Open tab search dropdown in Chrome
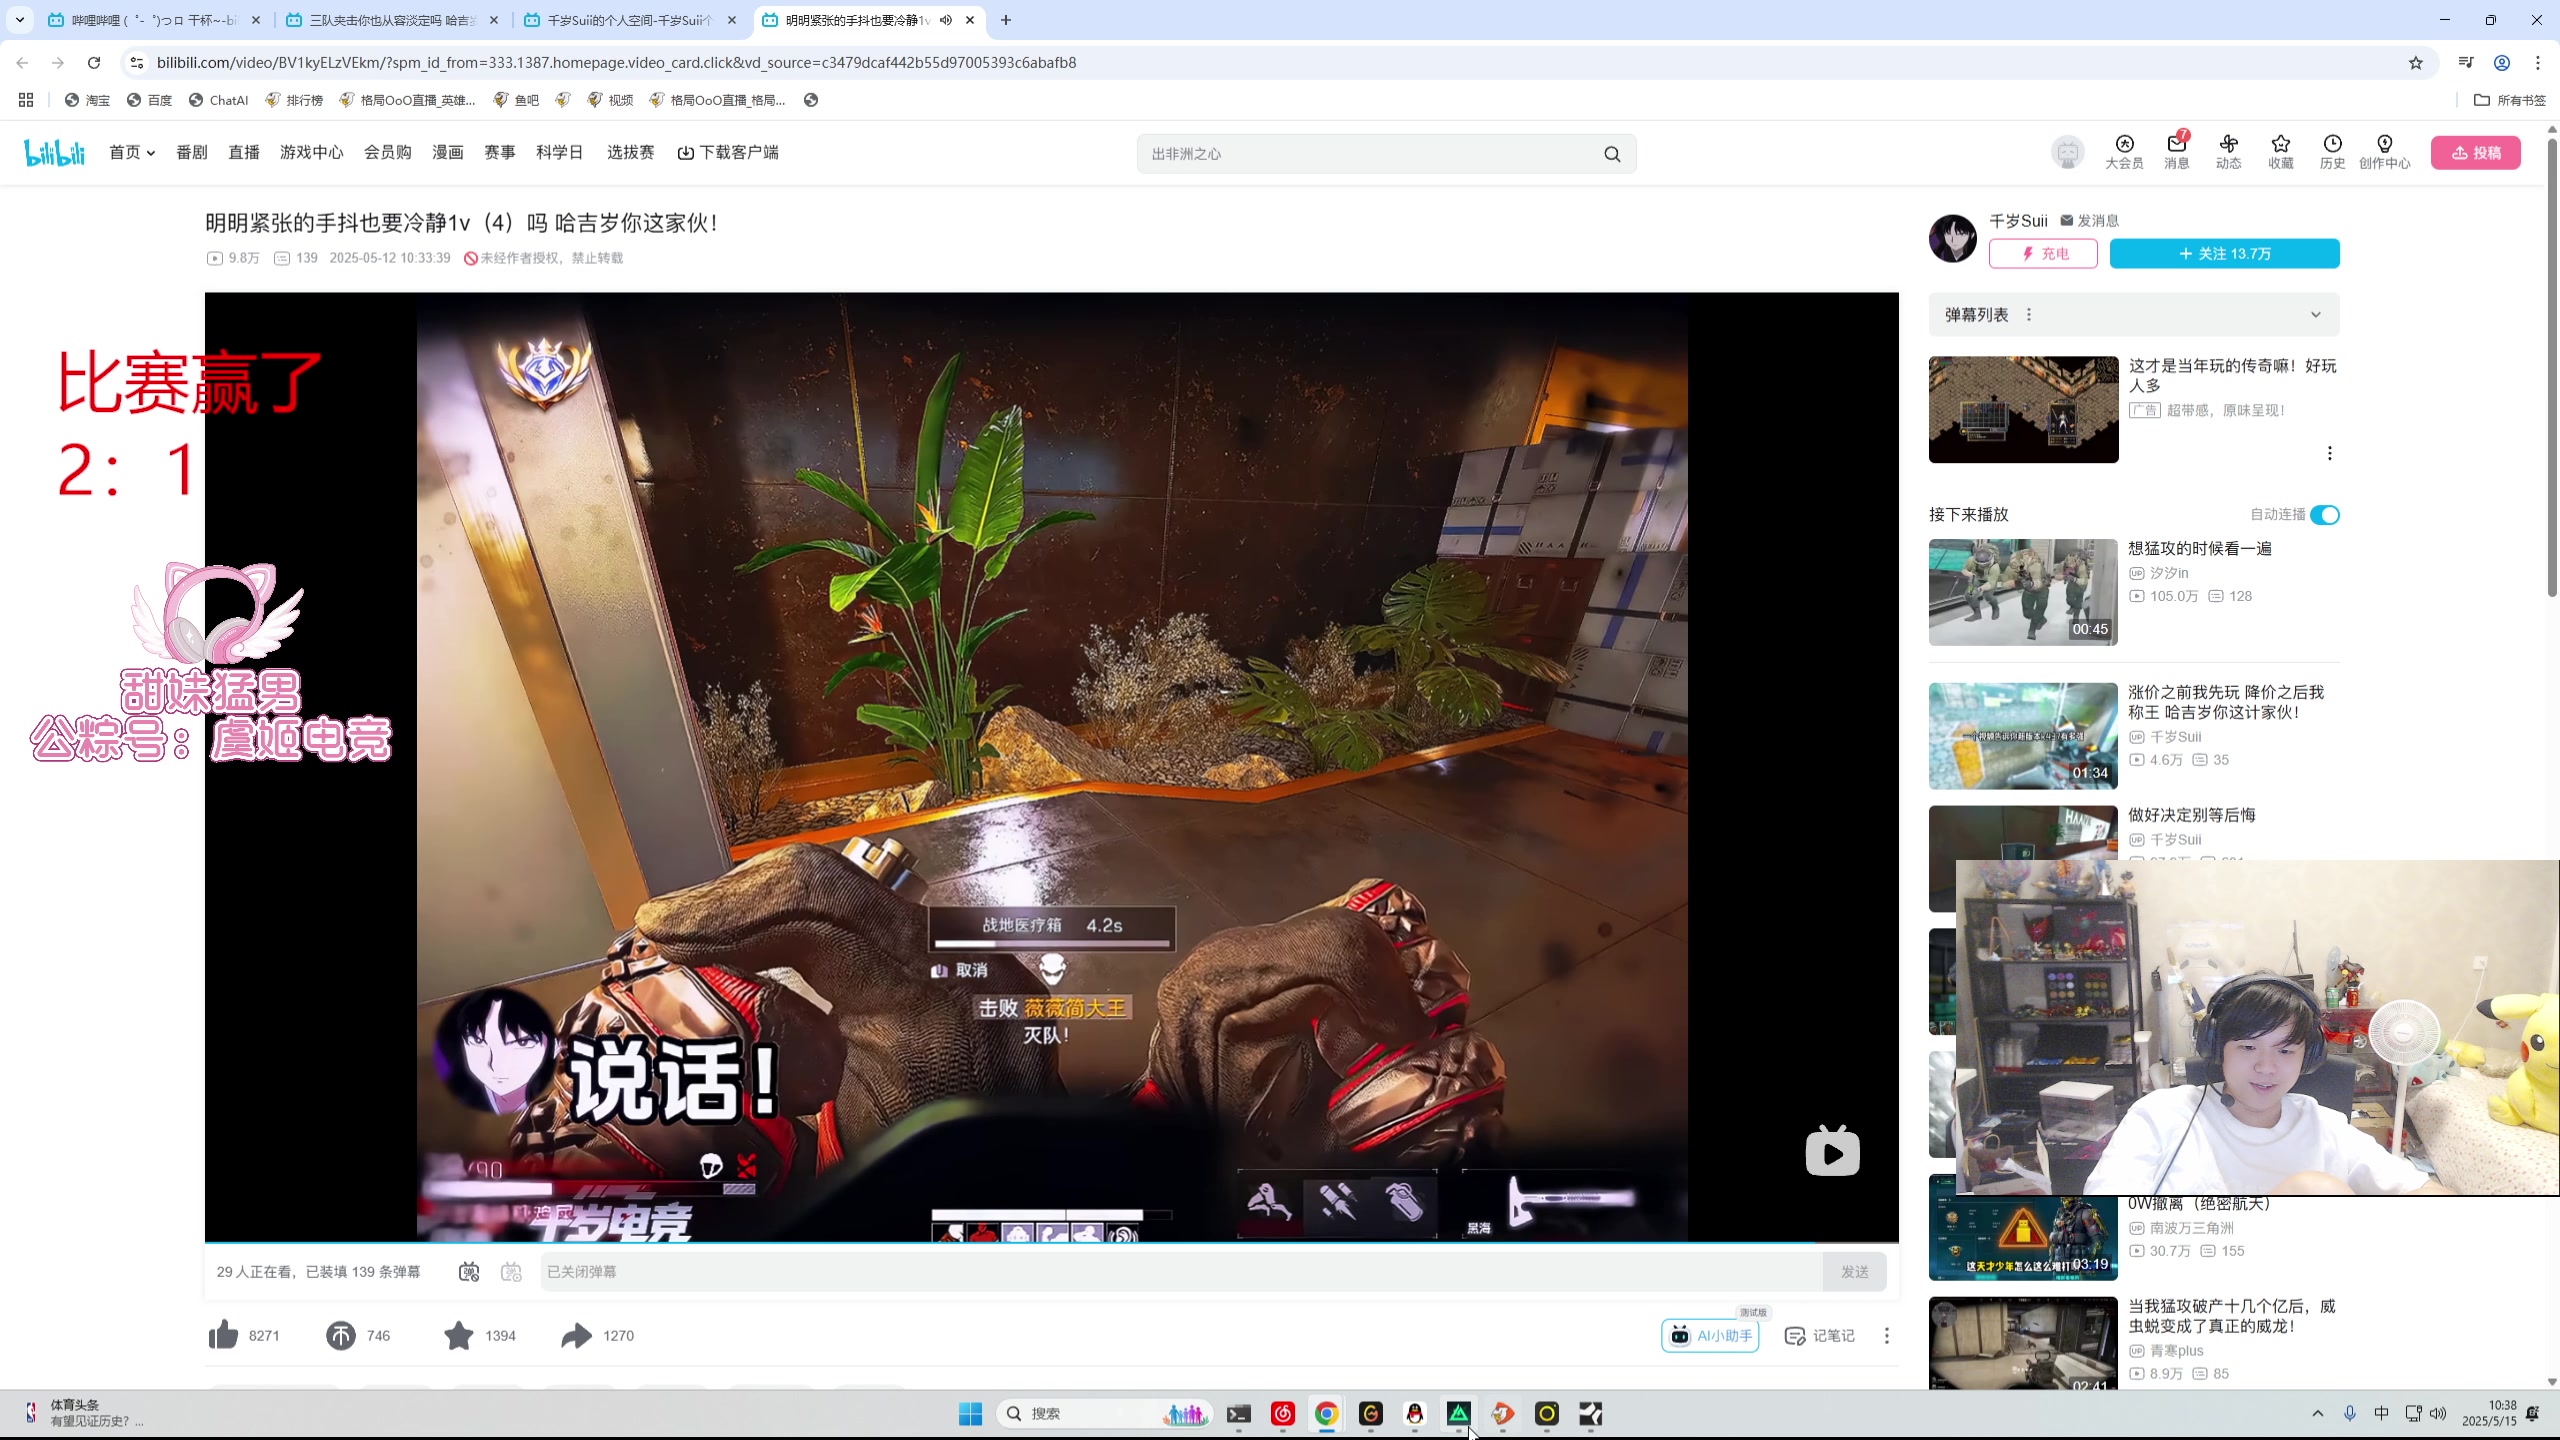This screenshot has height=1440, width=2560. tap(20, 20)
